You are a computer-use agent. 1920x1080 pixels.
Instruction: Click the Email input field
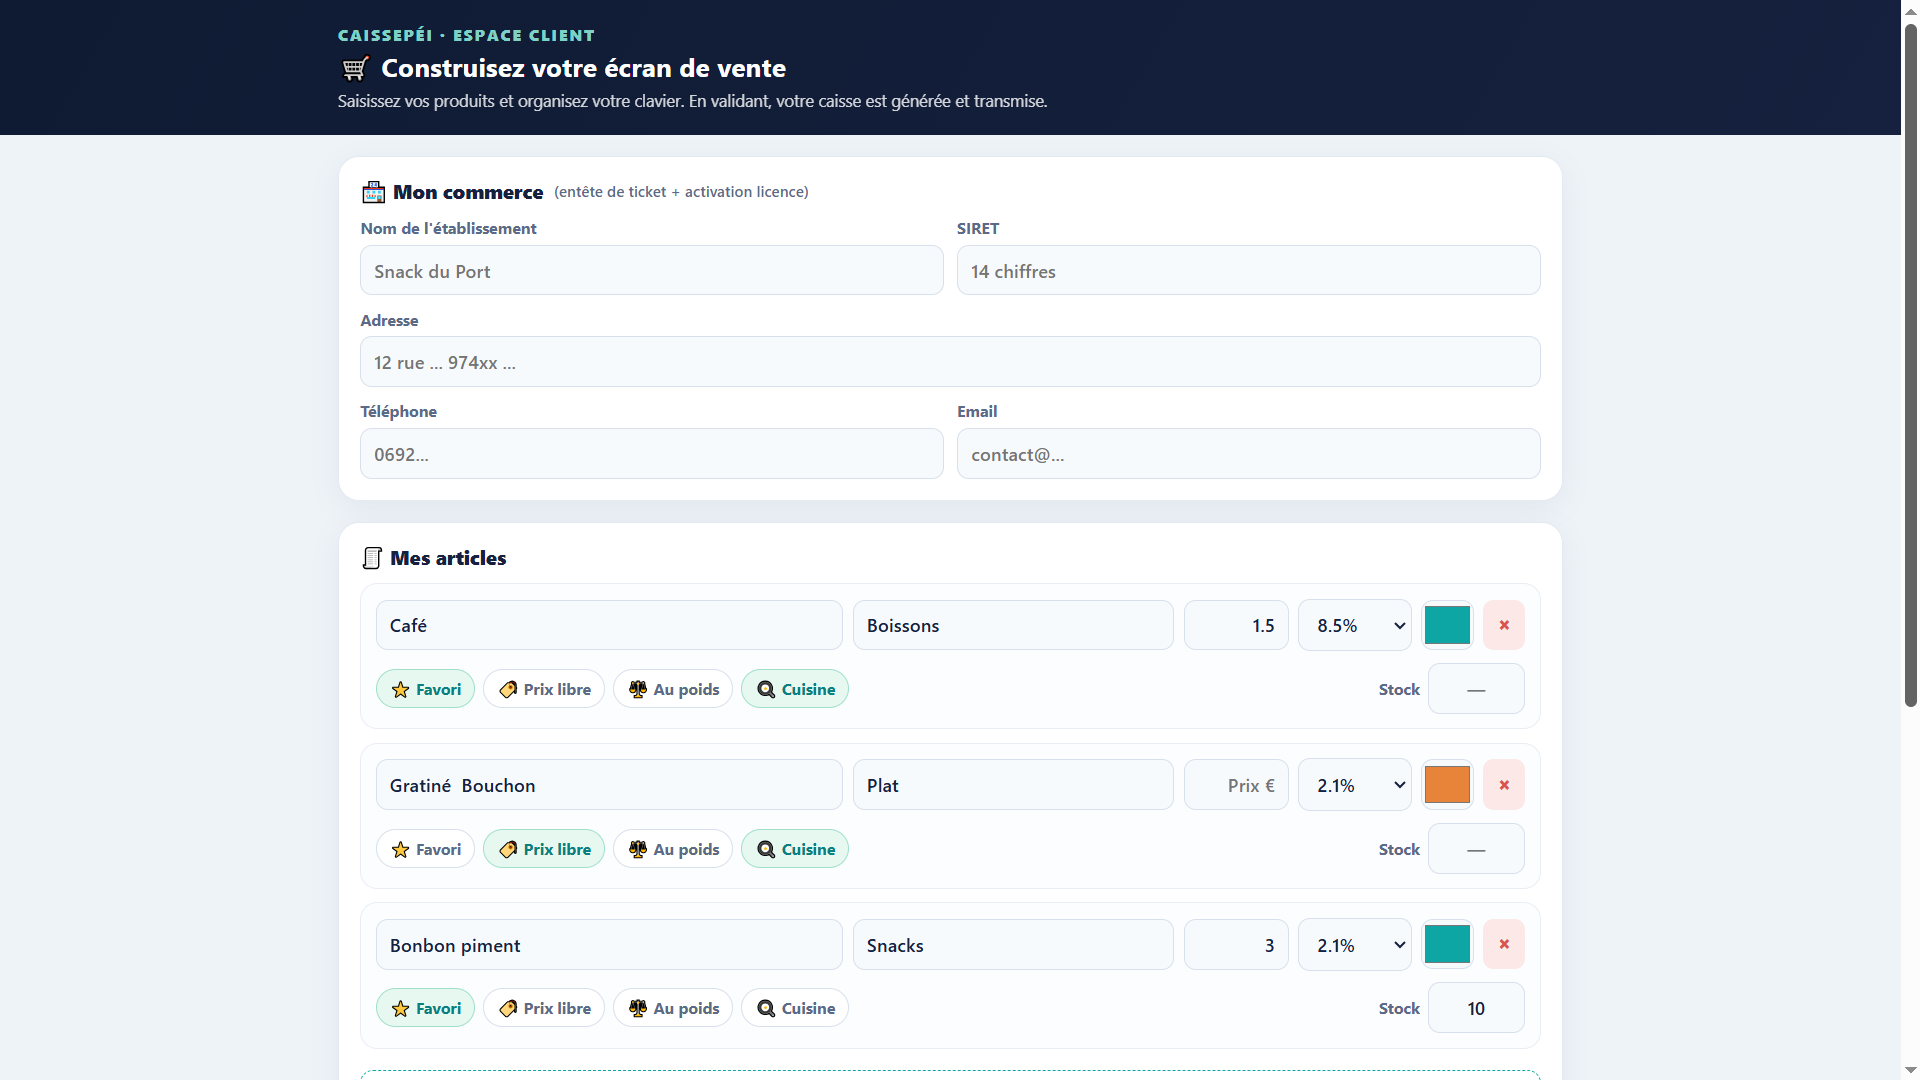(1248, 454)
